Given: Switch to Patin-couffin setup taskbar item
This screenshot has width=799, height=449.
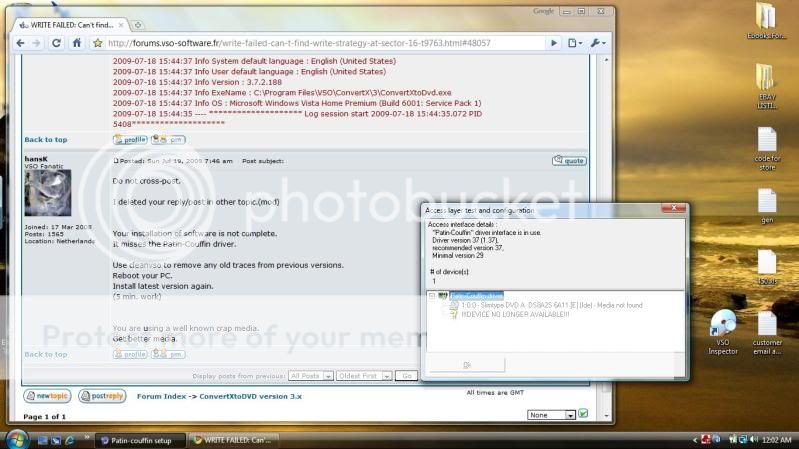Looking at the screenshot, I should 141,439.
